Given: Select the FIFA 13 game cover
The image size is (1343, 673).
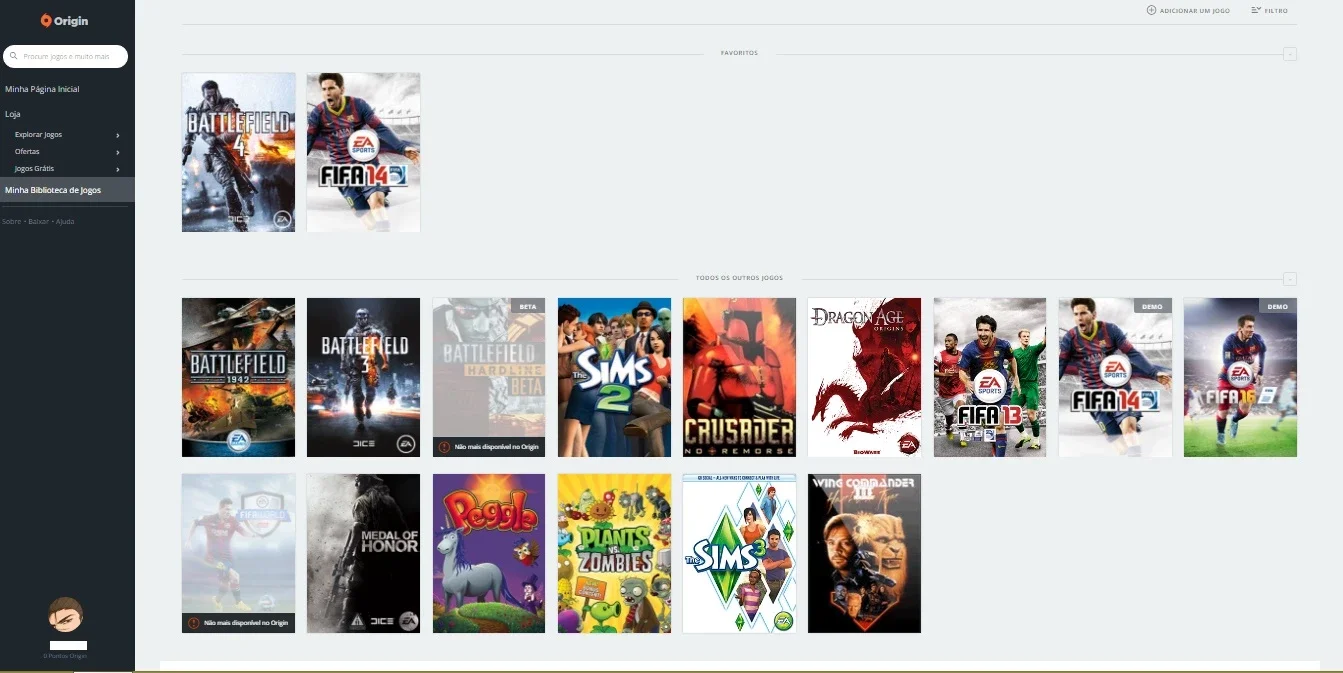Looking at the screenshot, I should click(x=990, y=377).
